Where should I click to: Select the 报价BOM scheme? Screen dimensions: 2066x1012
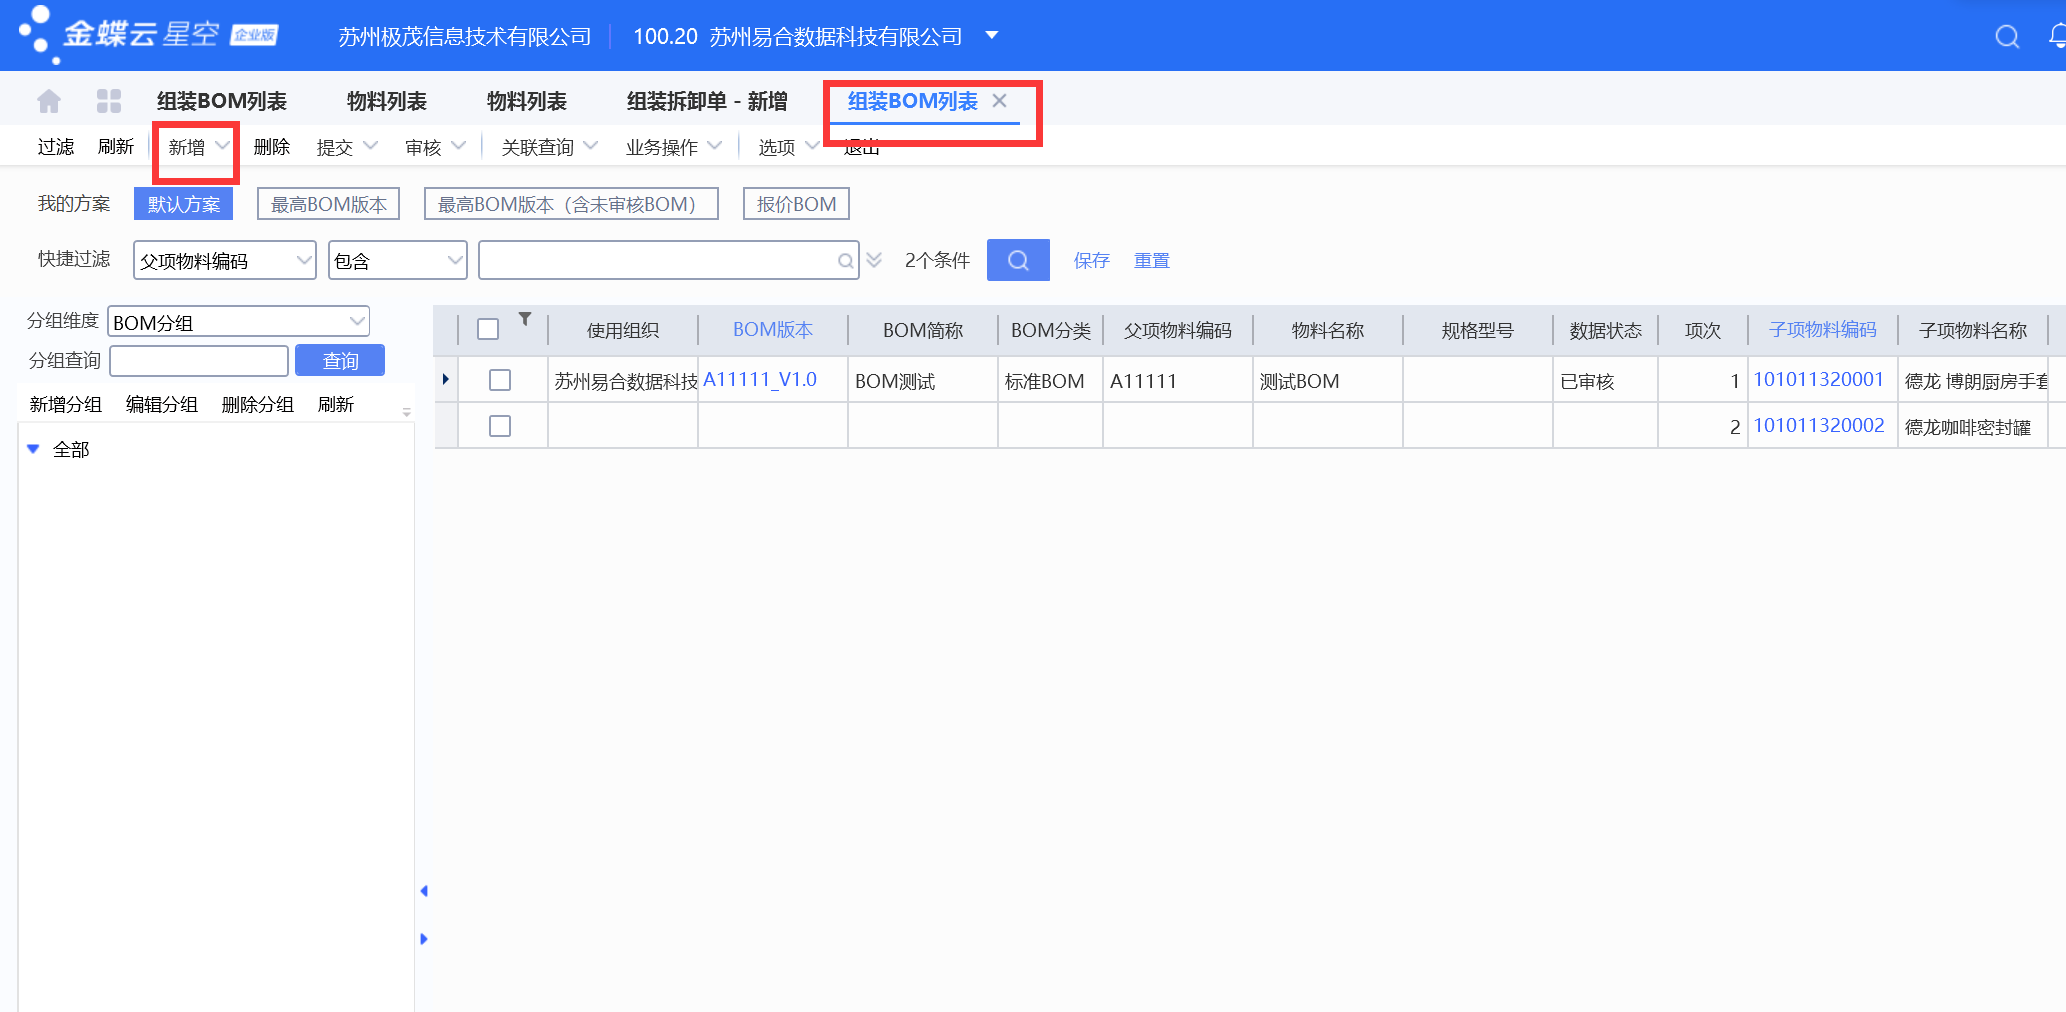pyautogui.click(x=797, y=204)
